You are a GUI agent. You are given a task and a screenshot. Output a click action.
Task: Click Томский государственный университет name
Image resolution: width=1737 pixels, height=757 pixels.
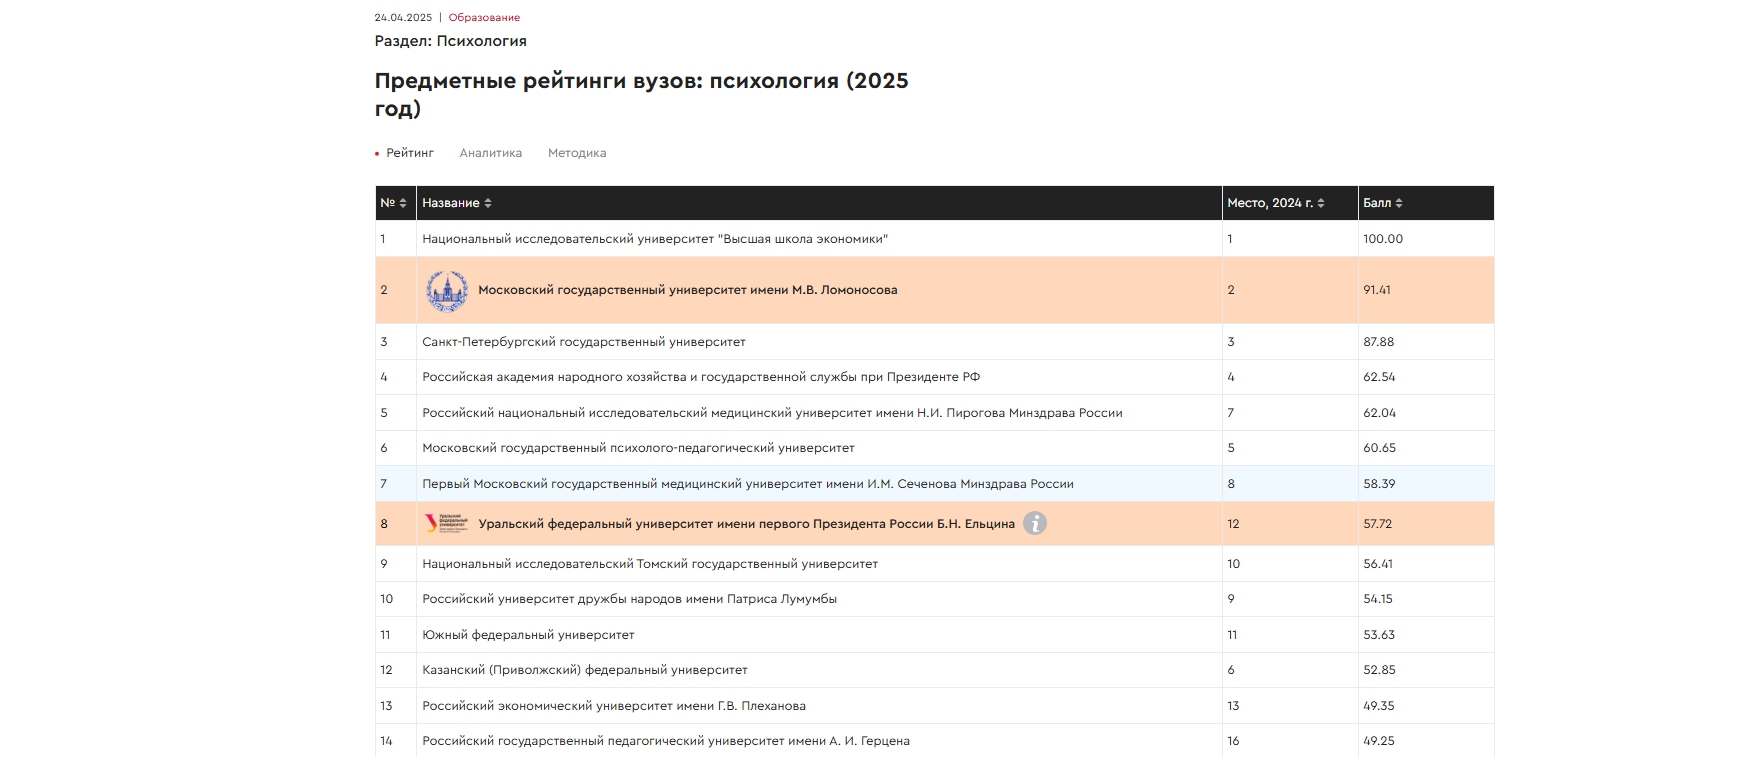pyautogui.click(x=650, y=564)
